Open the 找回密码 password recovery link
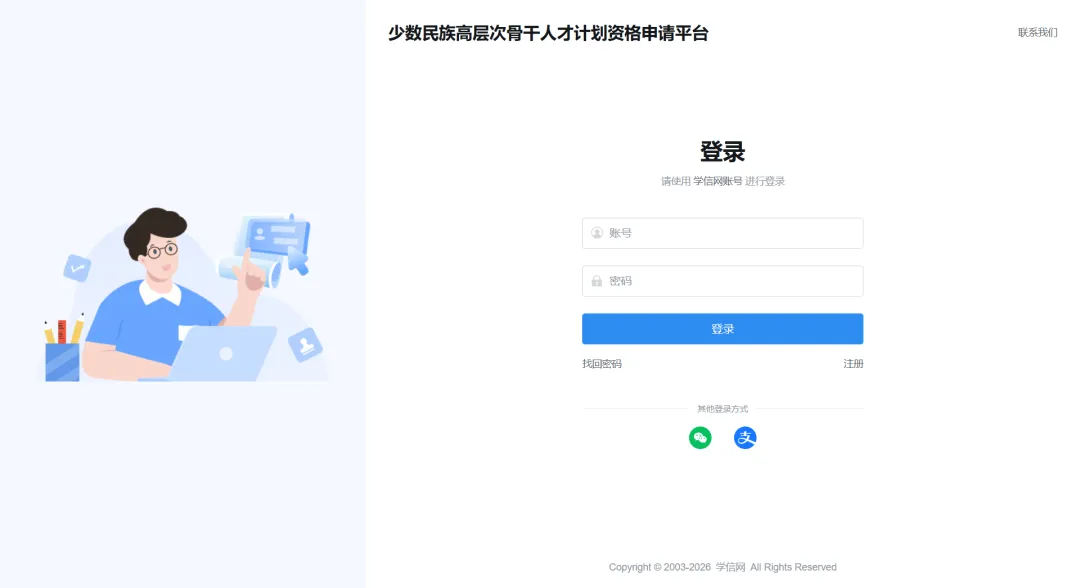The image size is (1080, 588). click(x=601, y=364)
